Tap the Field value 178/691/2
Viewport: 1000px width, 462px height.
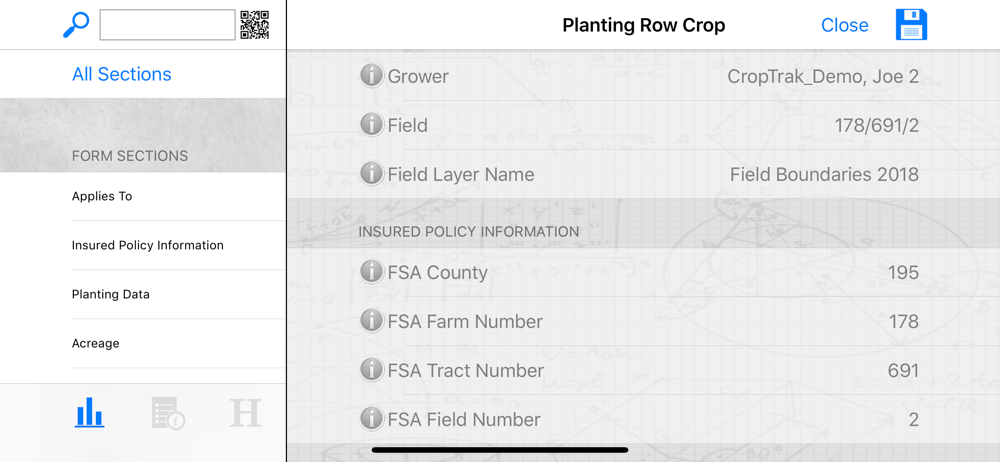pos(876,125)
